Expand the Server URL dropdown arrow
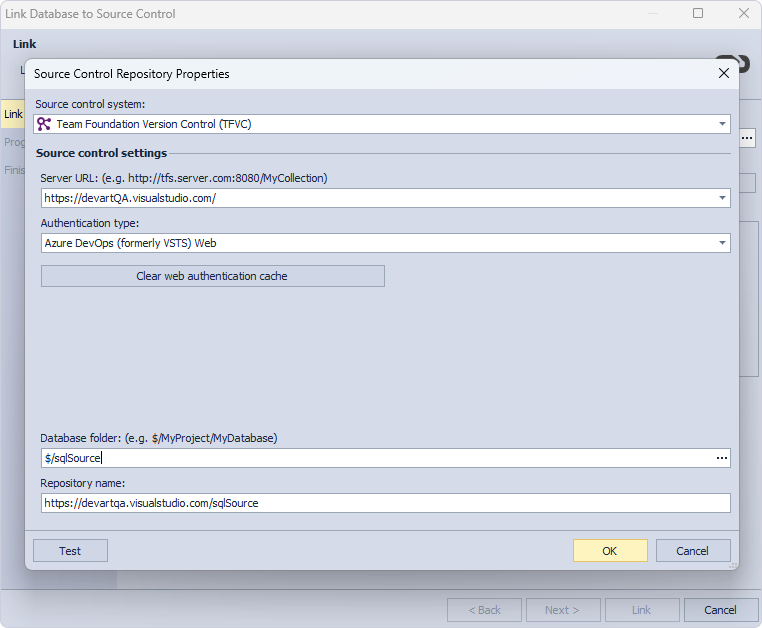The width and height of the screenshot is (762, 628). [722, 198]
